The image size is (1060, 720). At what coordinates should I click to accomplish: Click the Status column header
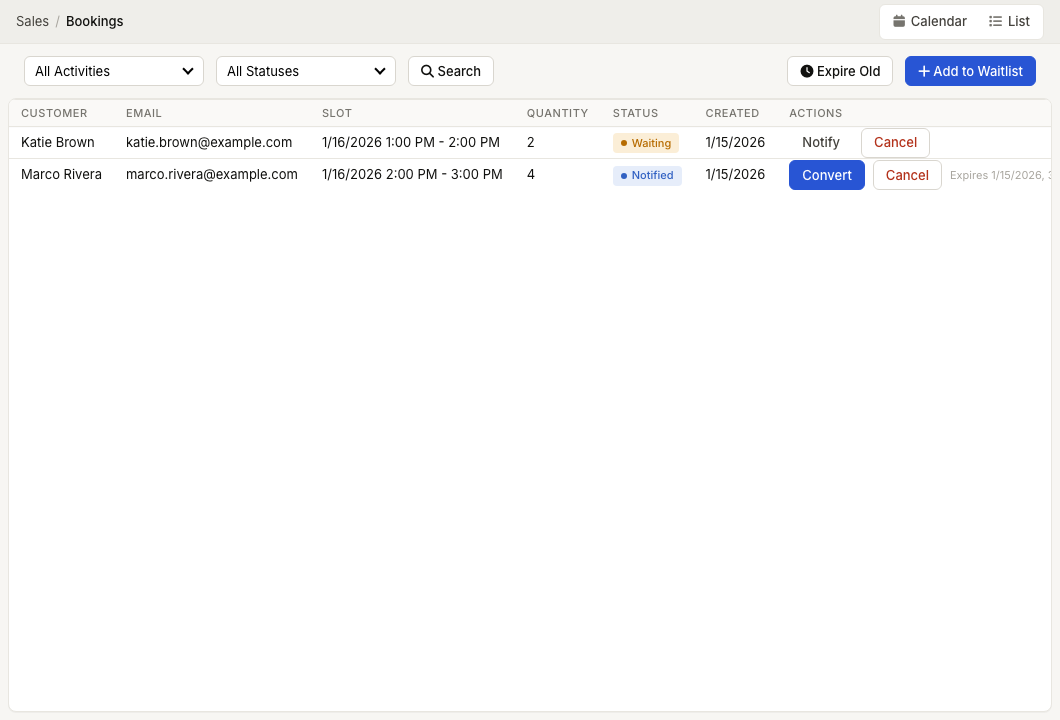635,114
